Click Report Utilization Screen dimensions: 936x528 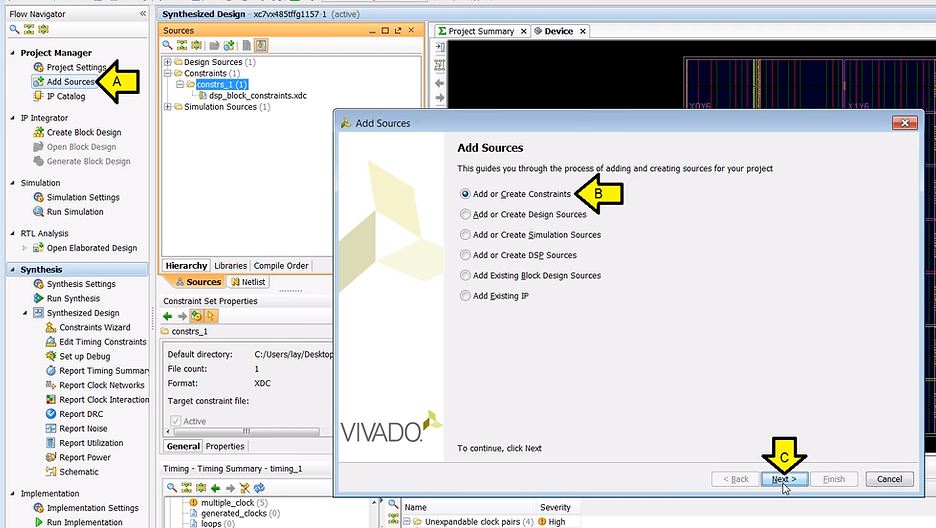(x=91, y=443)
